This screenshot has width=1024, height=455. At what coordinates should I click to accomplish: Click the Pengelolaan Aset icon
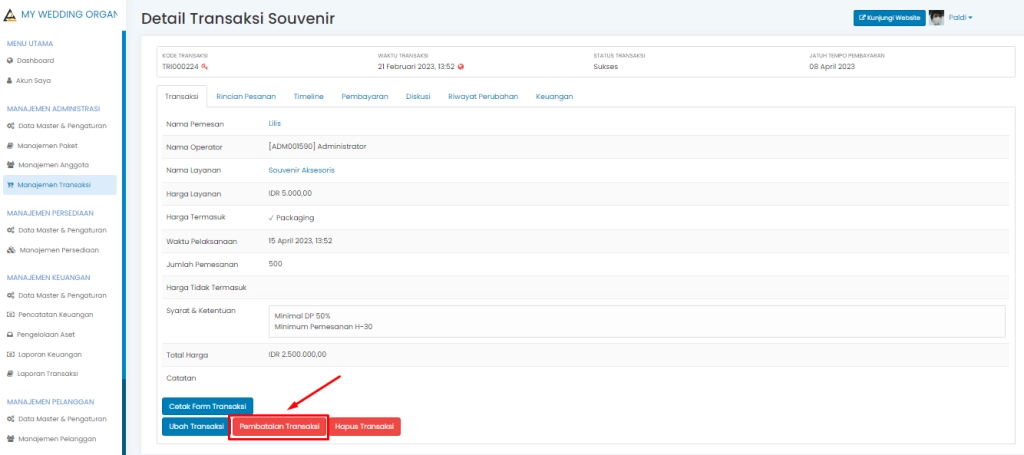10,335
